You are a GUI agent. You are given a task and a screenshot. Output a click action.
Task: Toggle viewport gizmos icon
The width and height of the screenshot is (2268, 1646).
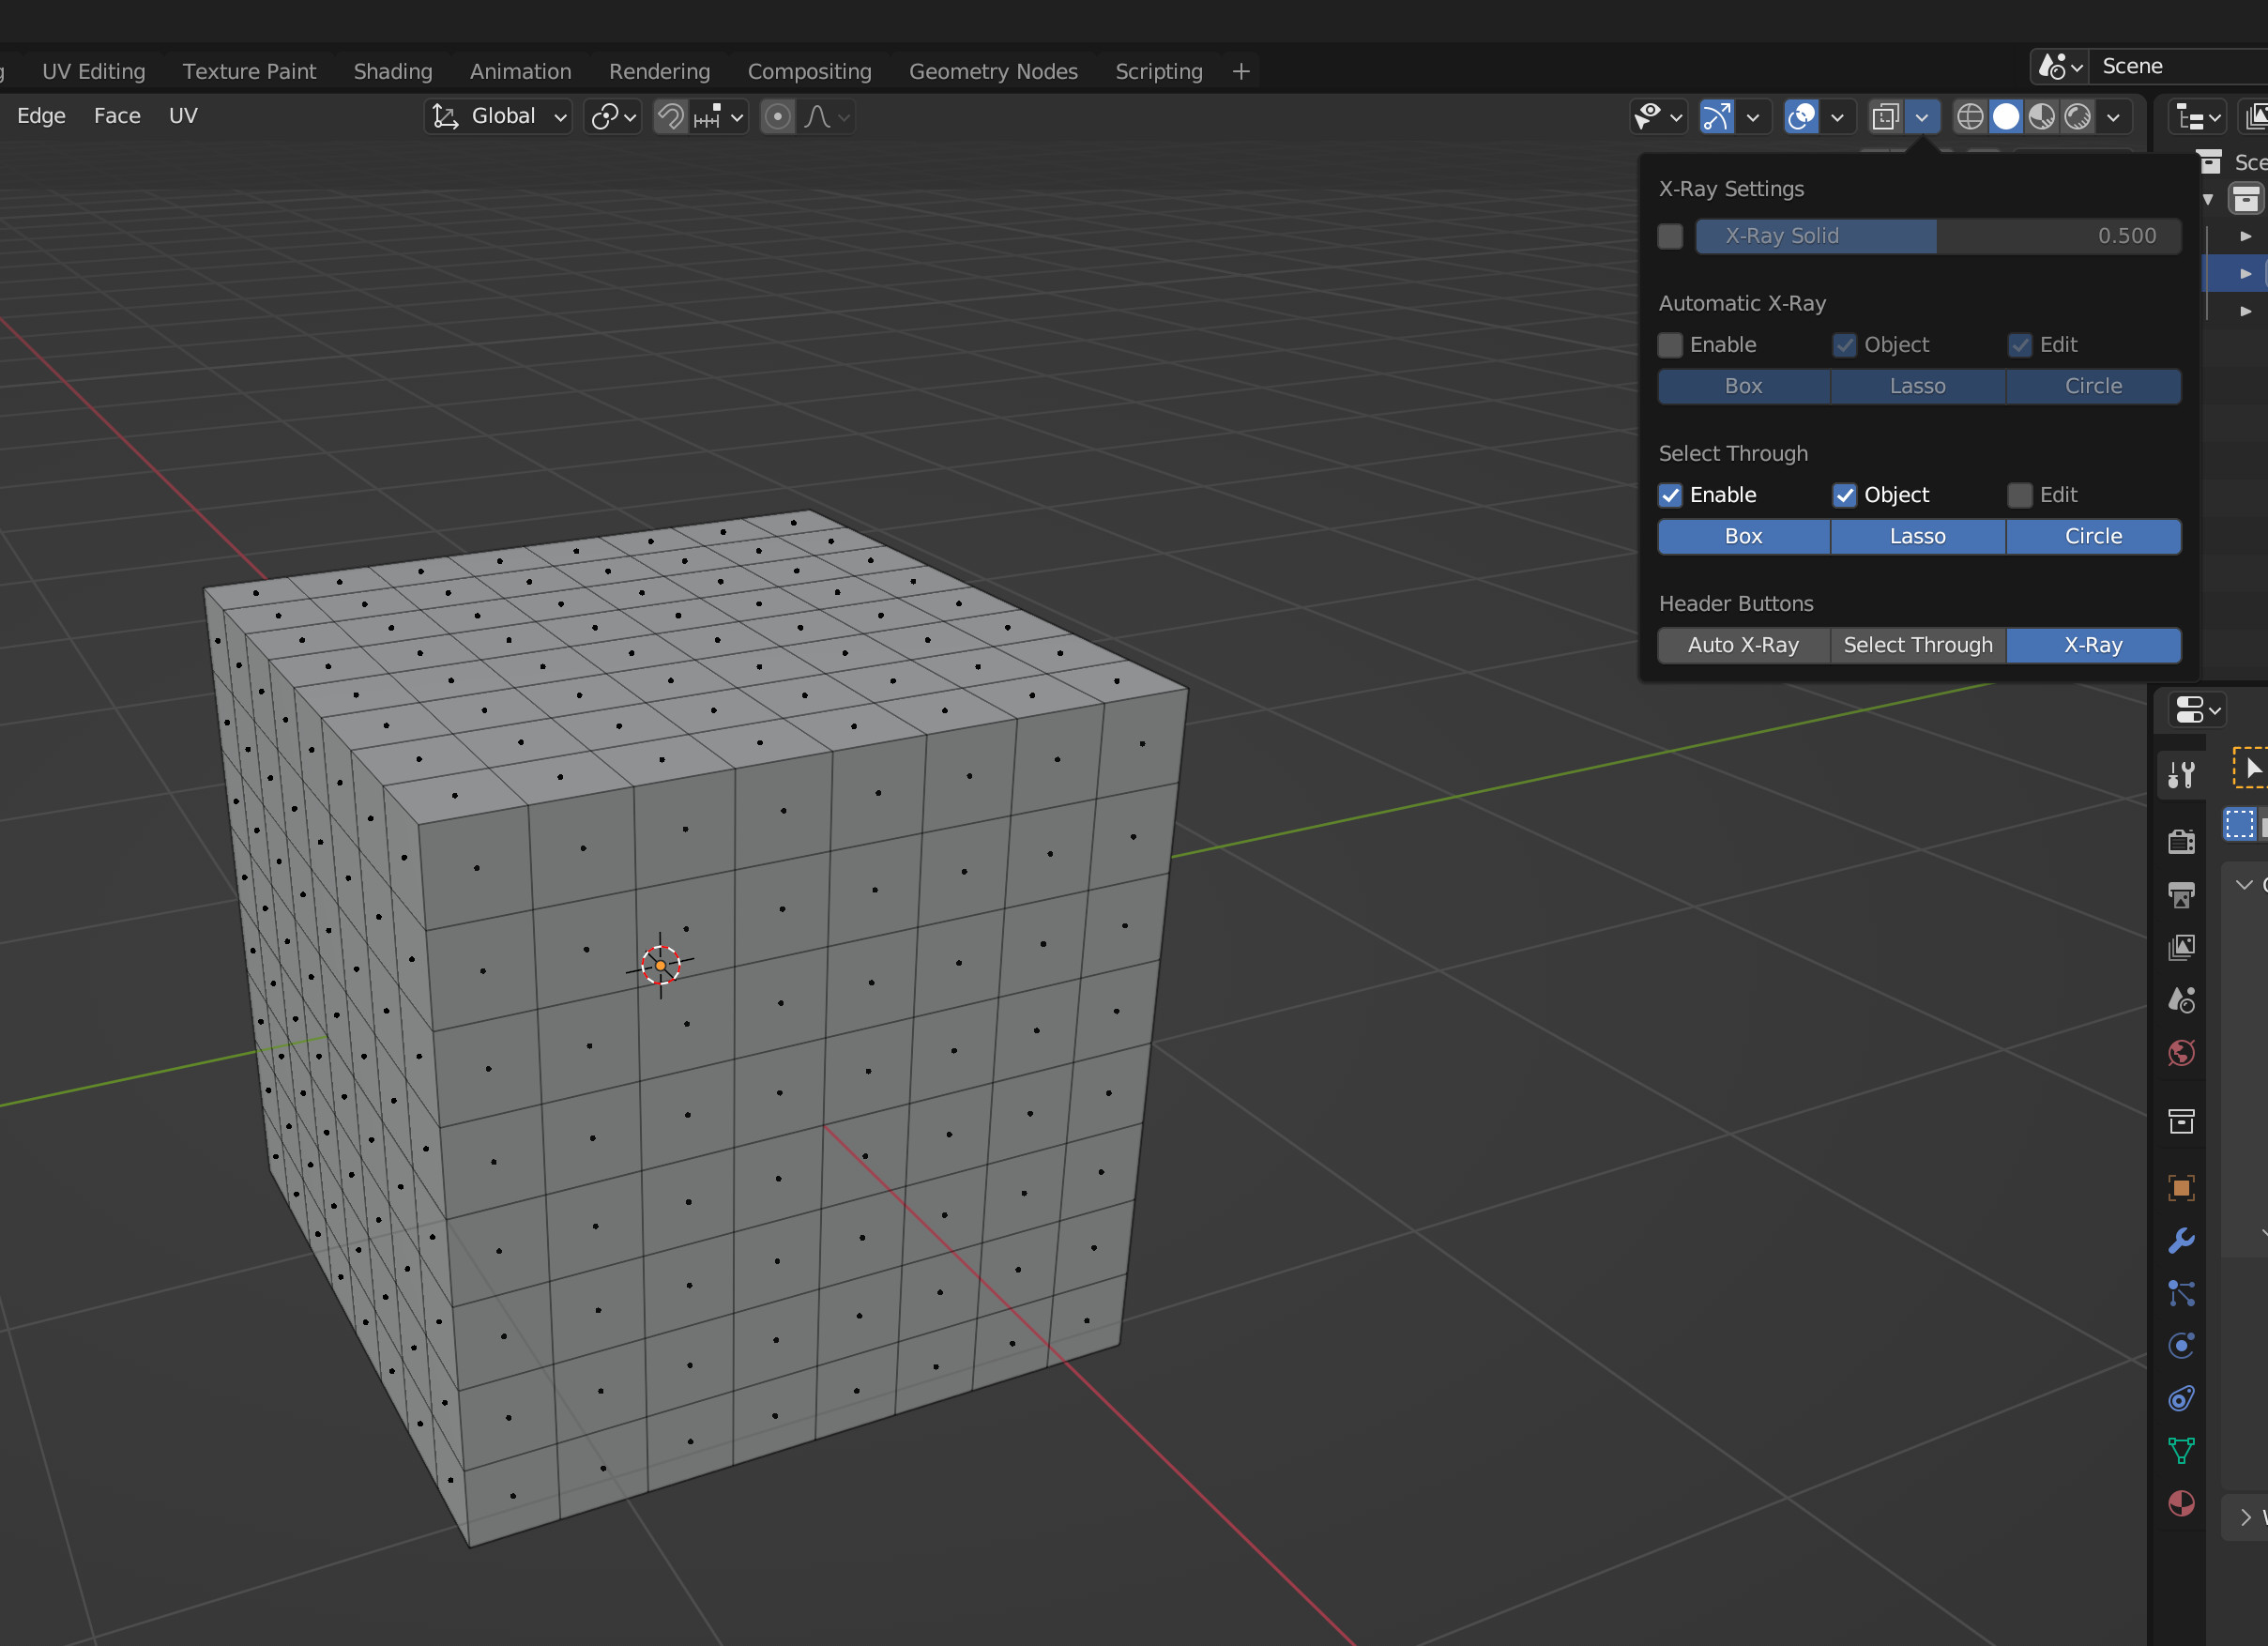click(1716, 117)
